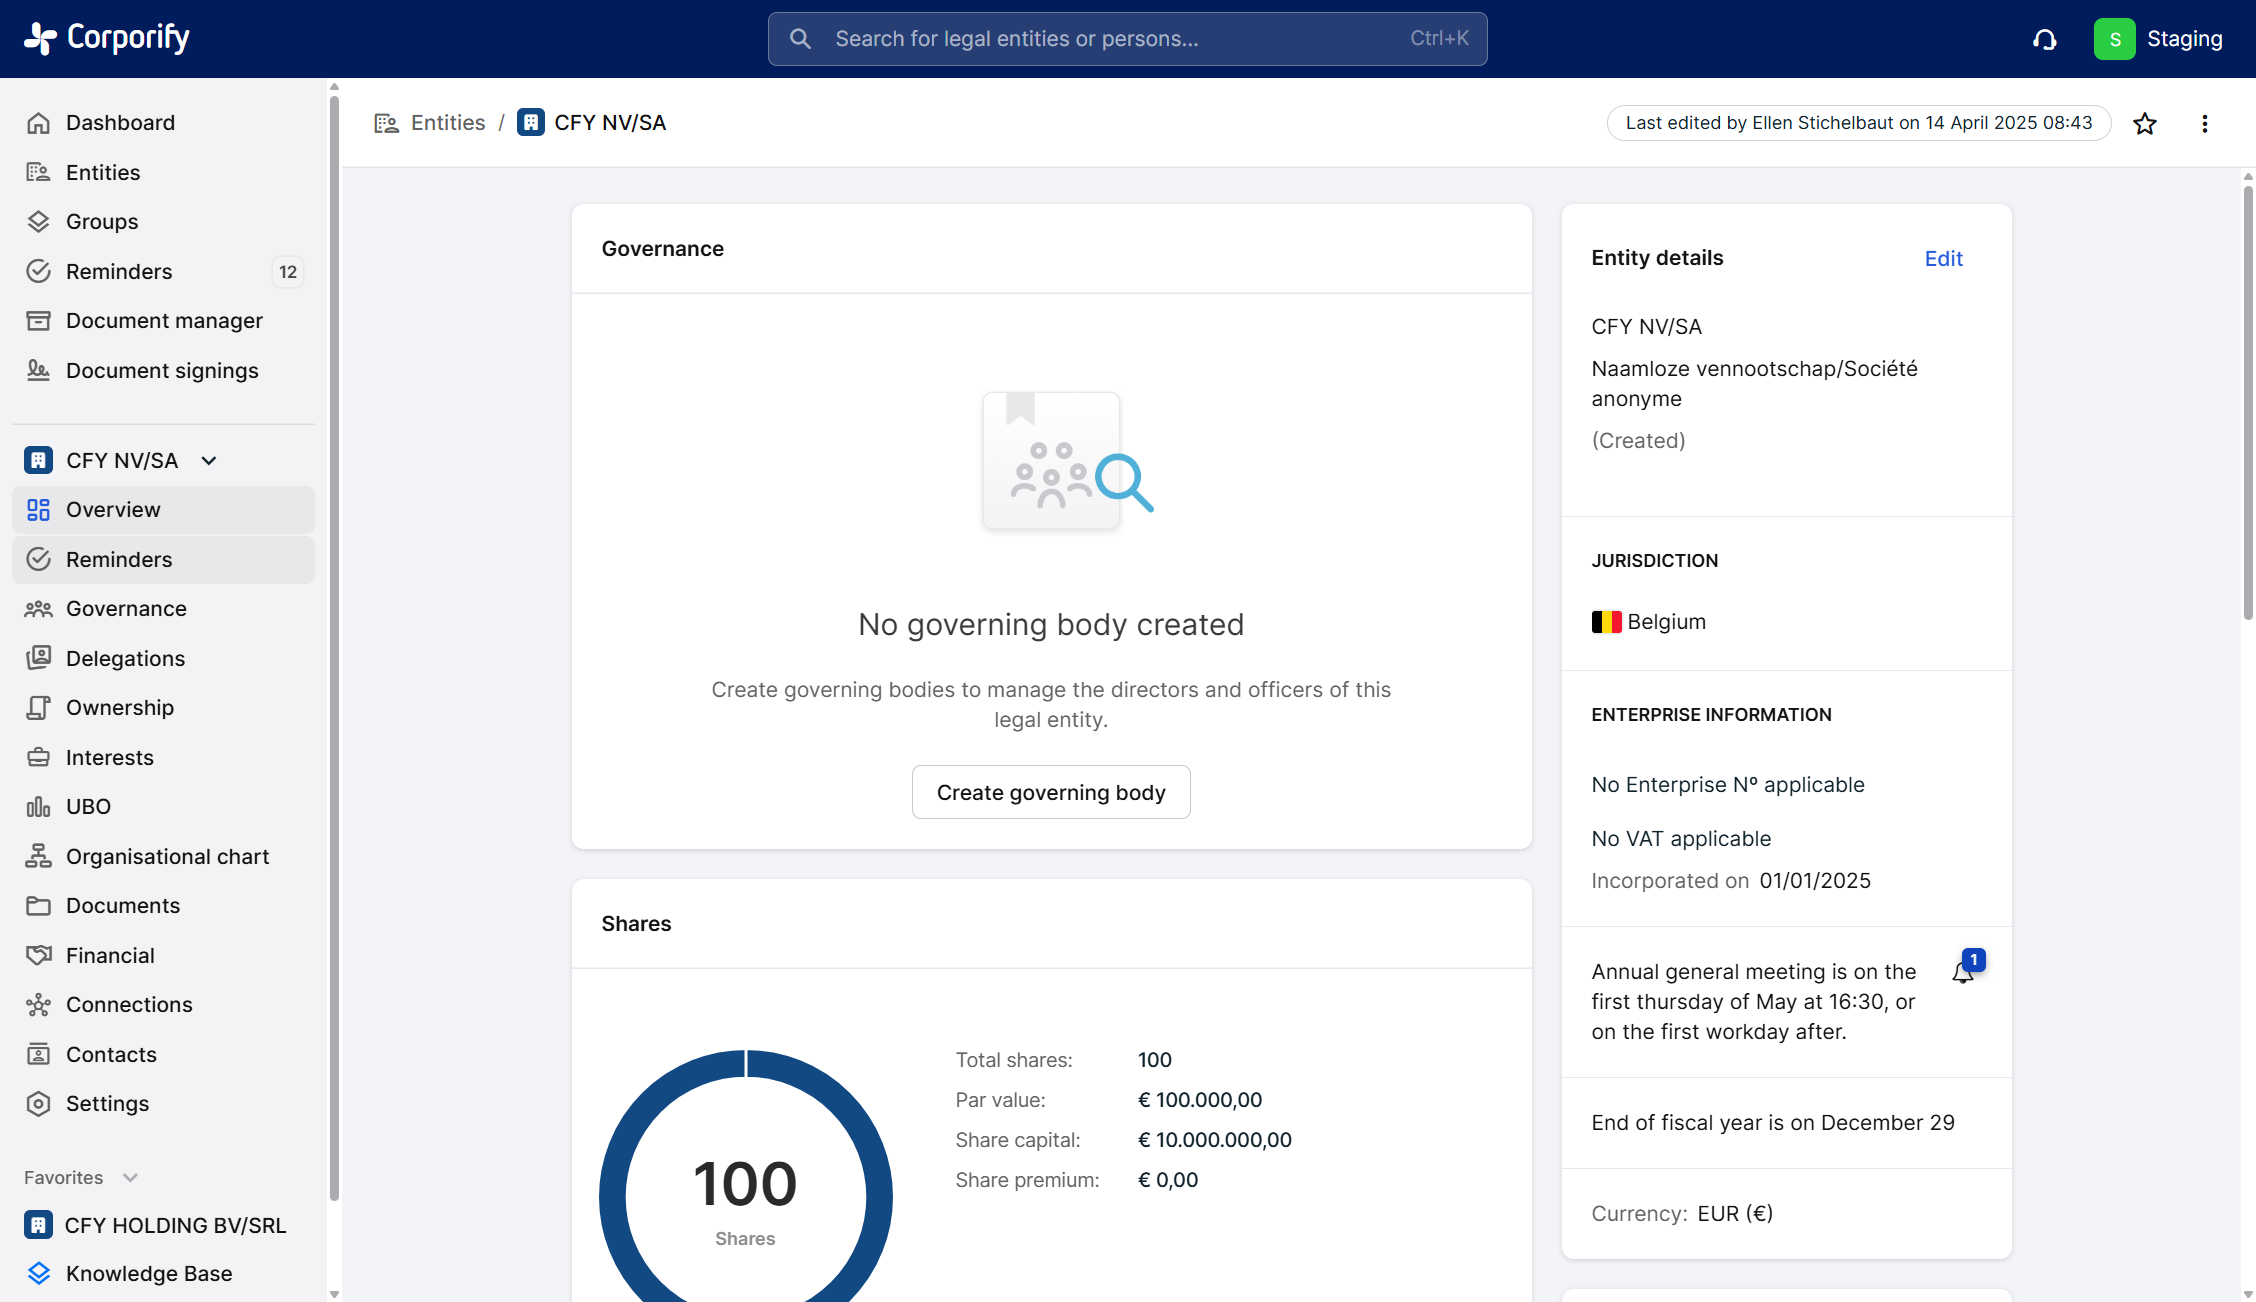
Task: Select the Governance menu item
Action: [x=126, y=608]
